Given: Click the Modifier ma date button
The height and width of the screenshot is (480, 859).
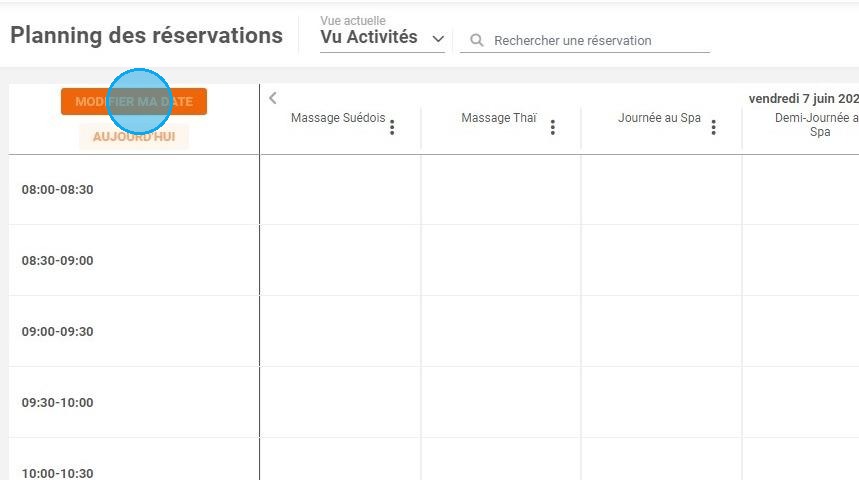Looking at the screenshot, I should pos(134,101).
